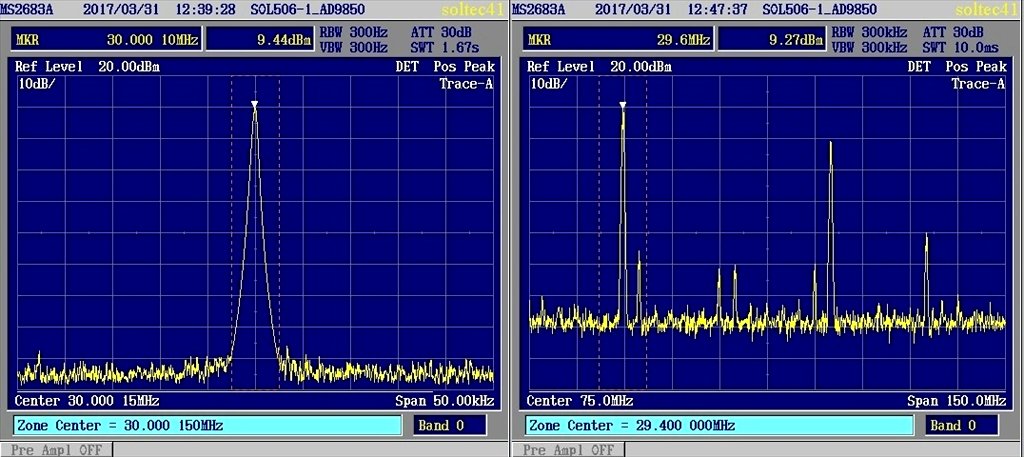Click Pre Ampl OFF under the 50.00kHz span capture
This screenshot has width=1024, height=457.
pyautogui.click(x=56, y=450)
